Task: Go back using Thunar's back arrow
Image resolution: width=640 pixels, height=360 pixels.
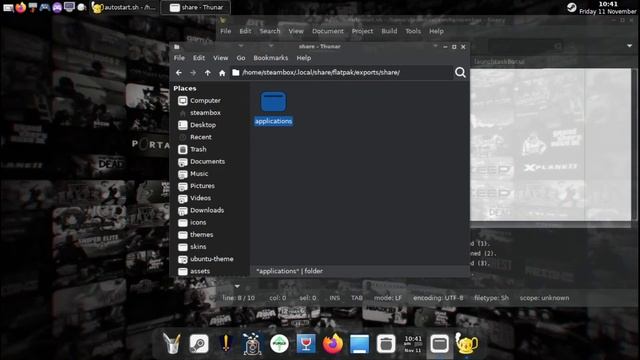Action: [179, 73]
